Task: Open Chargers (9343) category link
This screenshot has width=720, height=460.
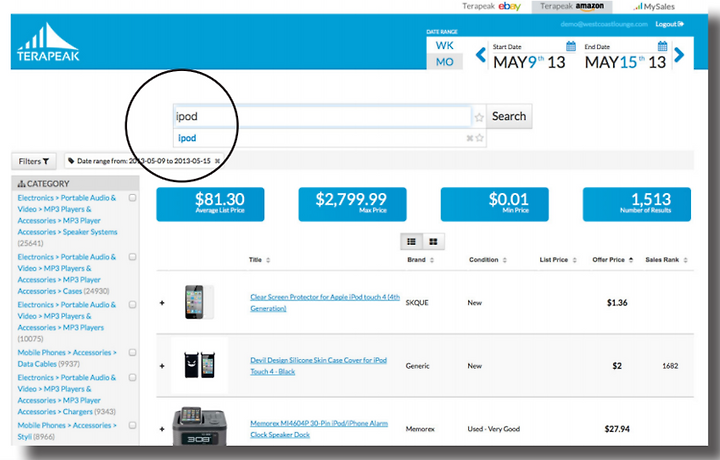Action: tap(67, 394)
